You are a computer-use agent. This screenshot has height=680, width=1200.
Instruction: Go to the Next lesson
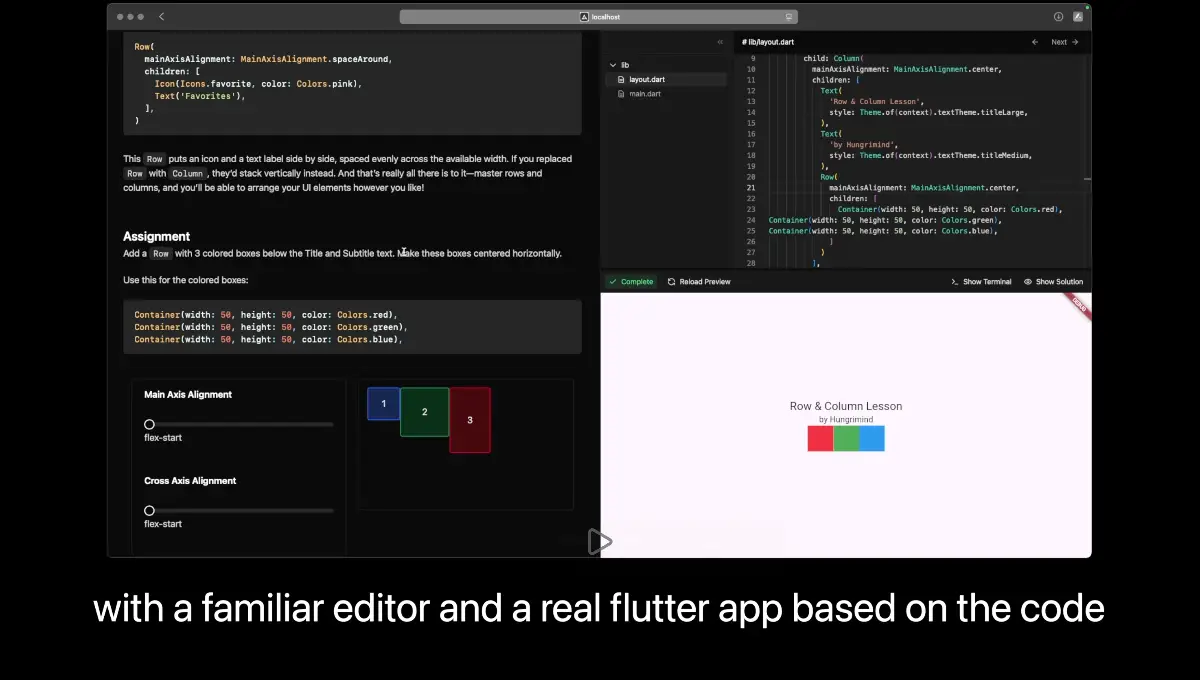tap(1064, 42)
